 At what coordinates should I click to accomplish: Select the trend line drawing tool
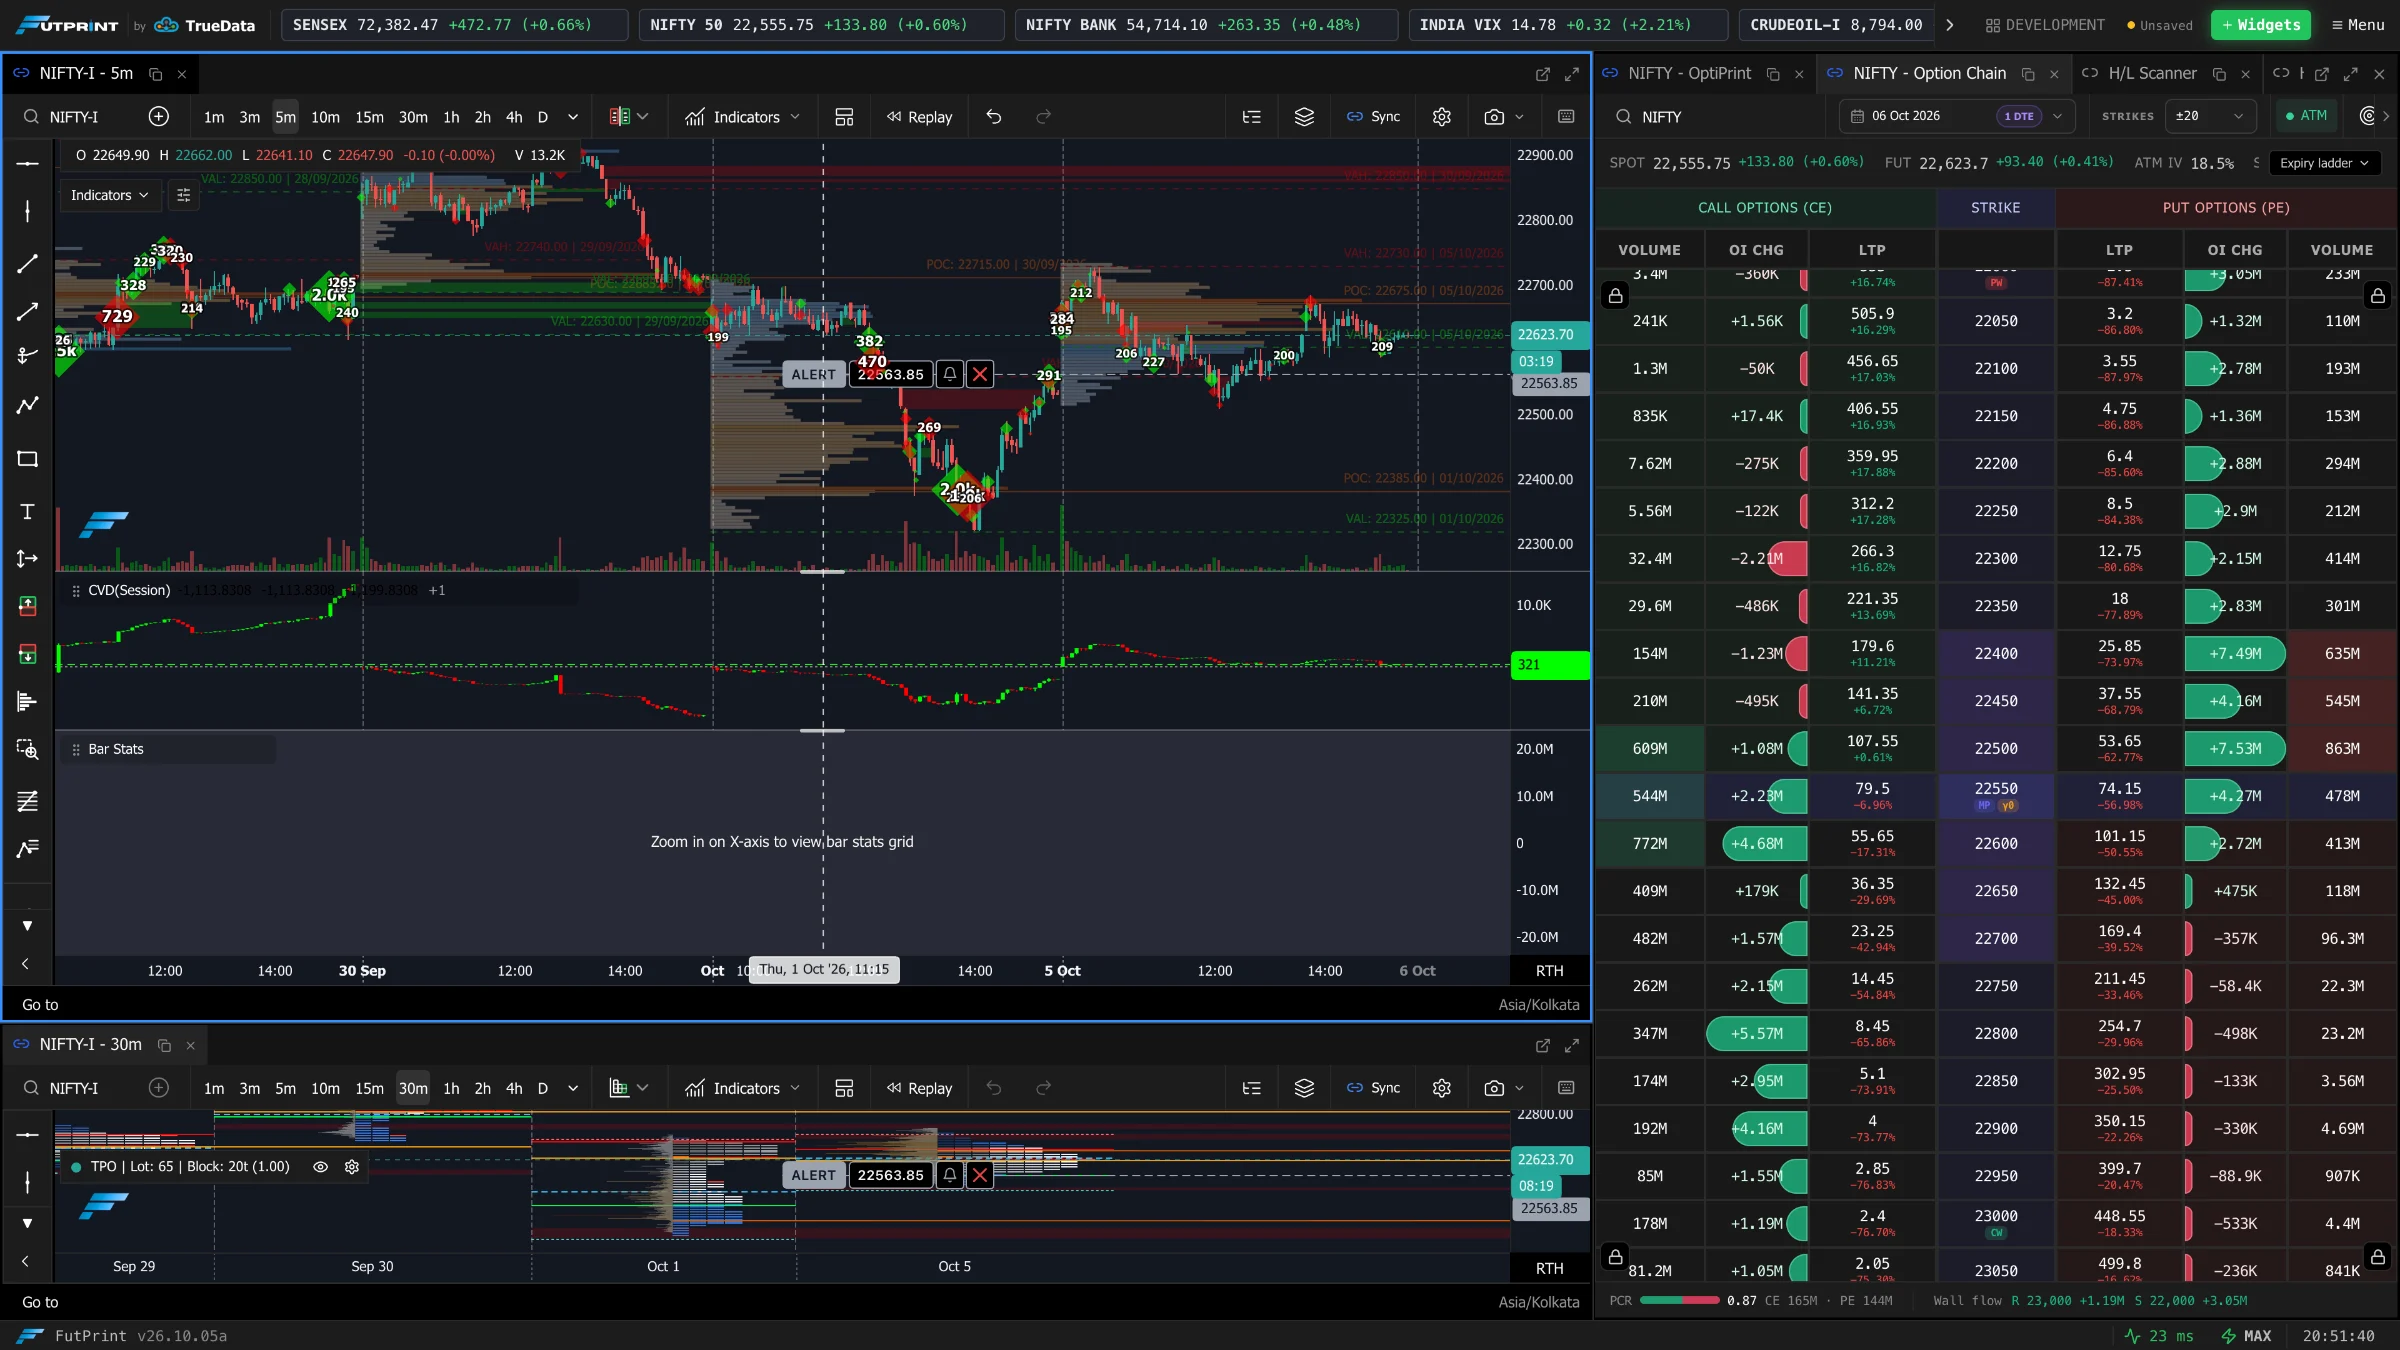[x=27, y=264]
